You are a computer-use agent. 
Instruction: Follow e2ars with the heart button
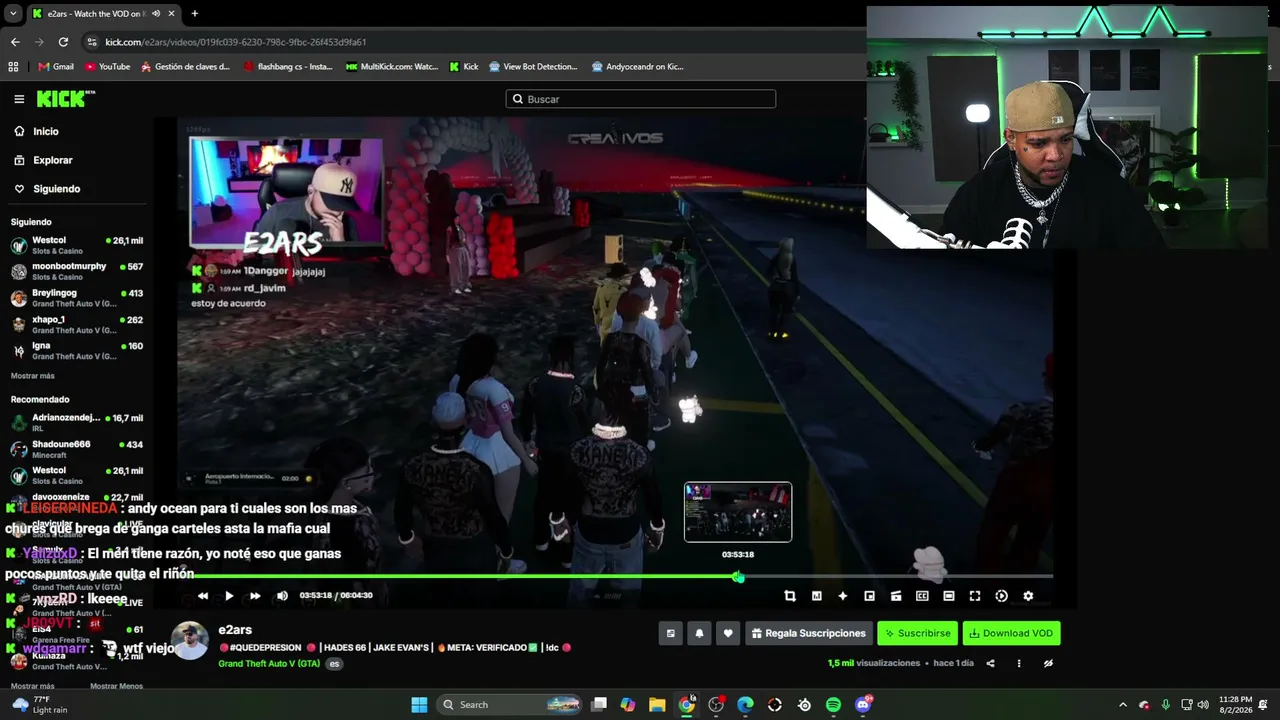click(x=728, y=633)
